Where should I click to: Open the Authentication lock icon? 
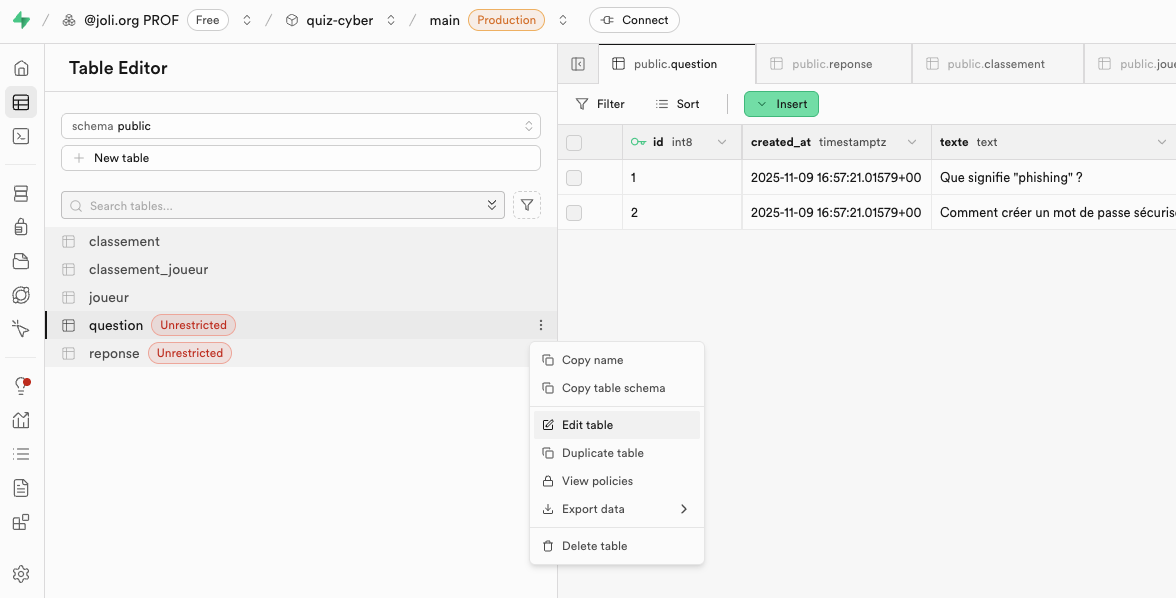click(21, 227)
